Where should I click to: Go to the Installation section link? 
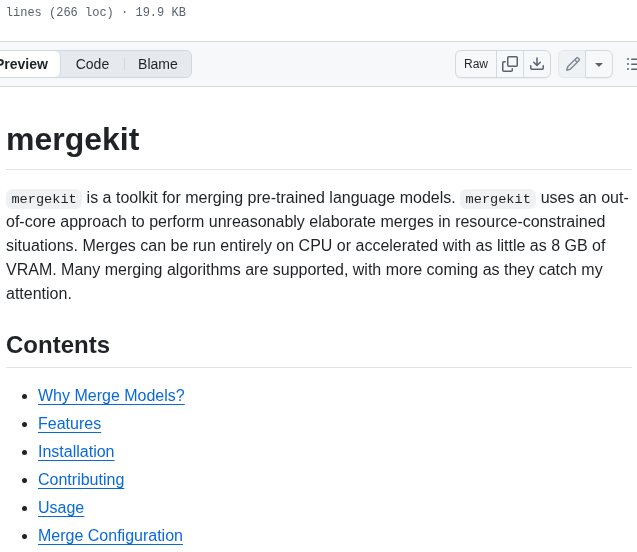pyautogui.click(x=76, y=451)
